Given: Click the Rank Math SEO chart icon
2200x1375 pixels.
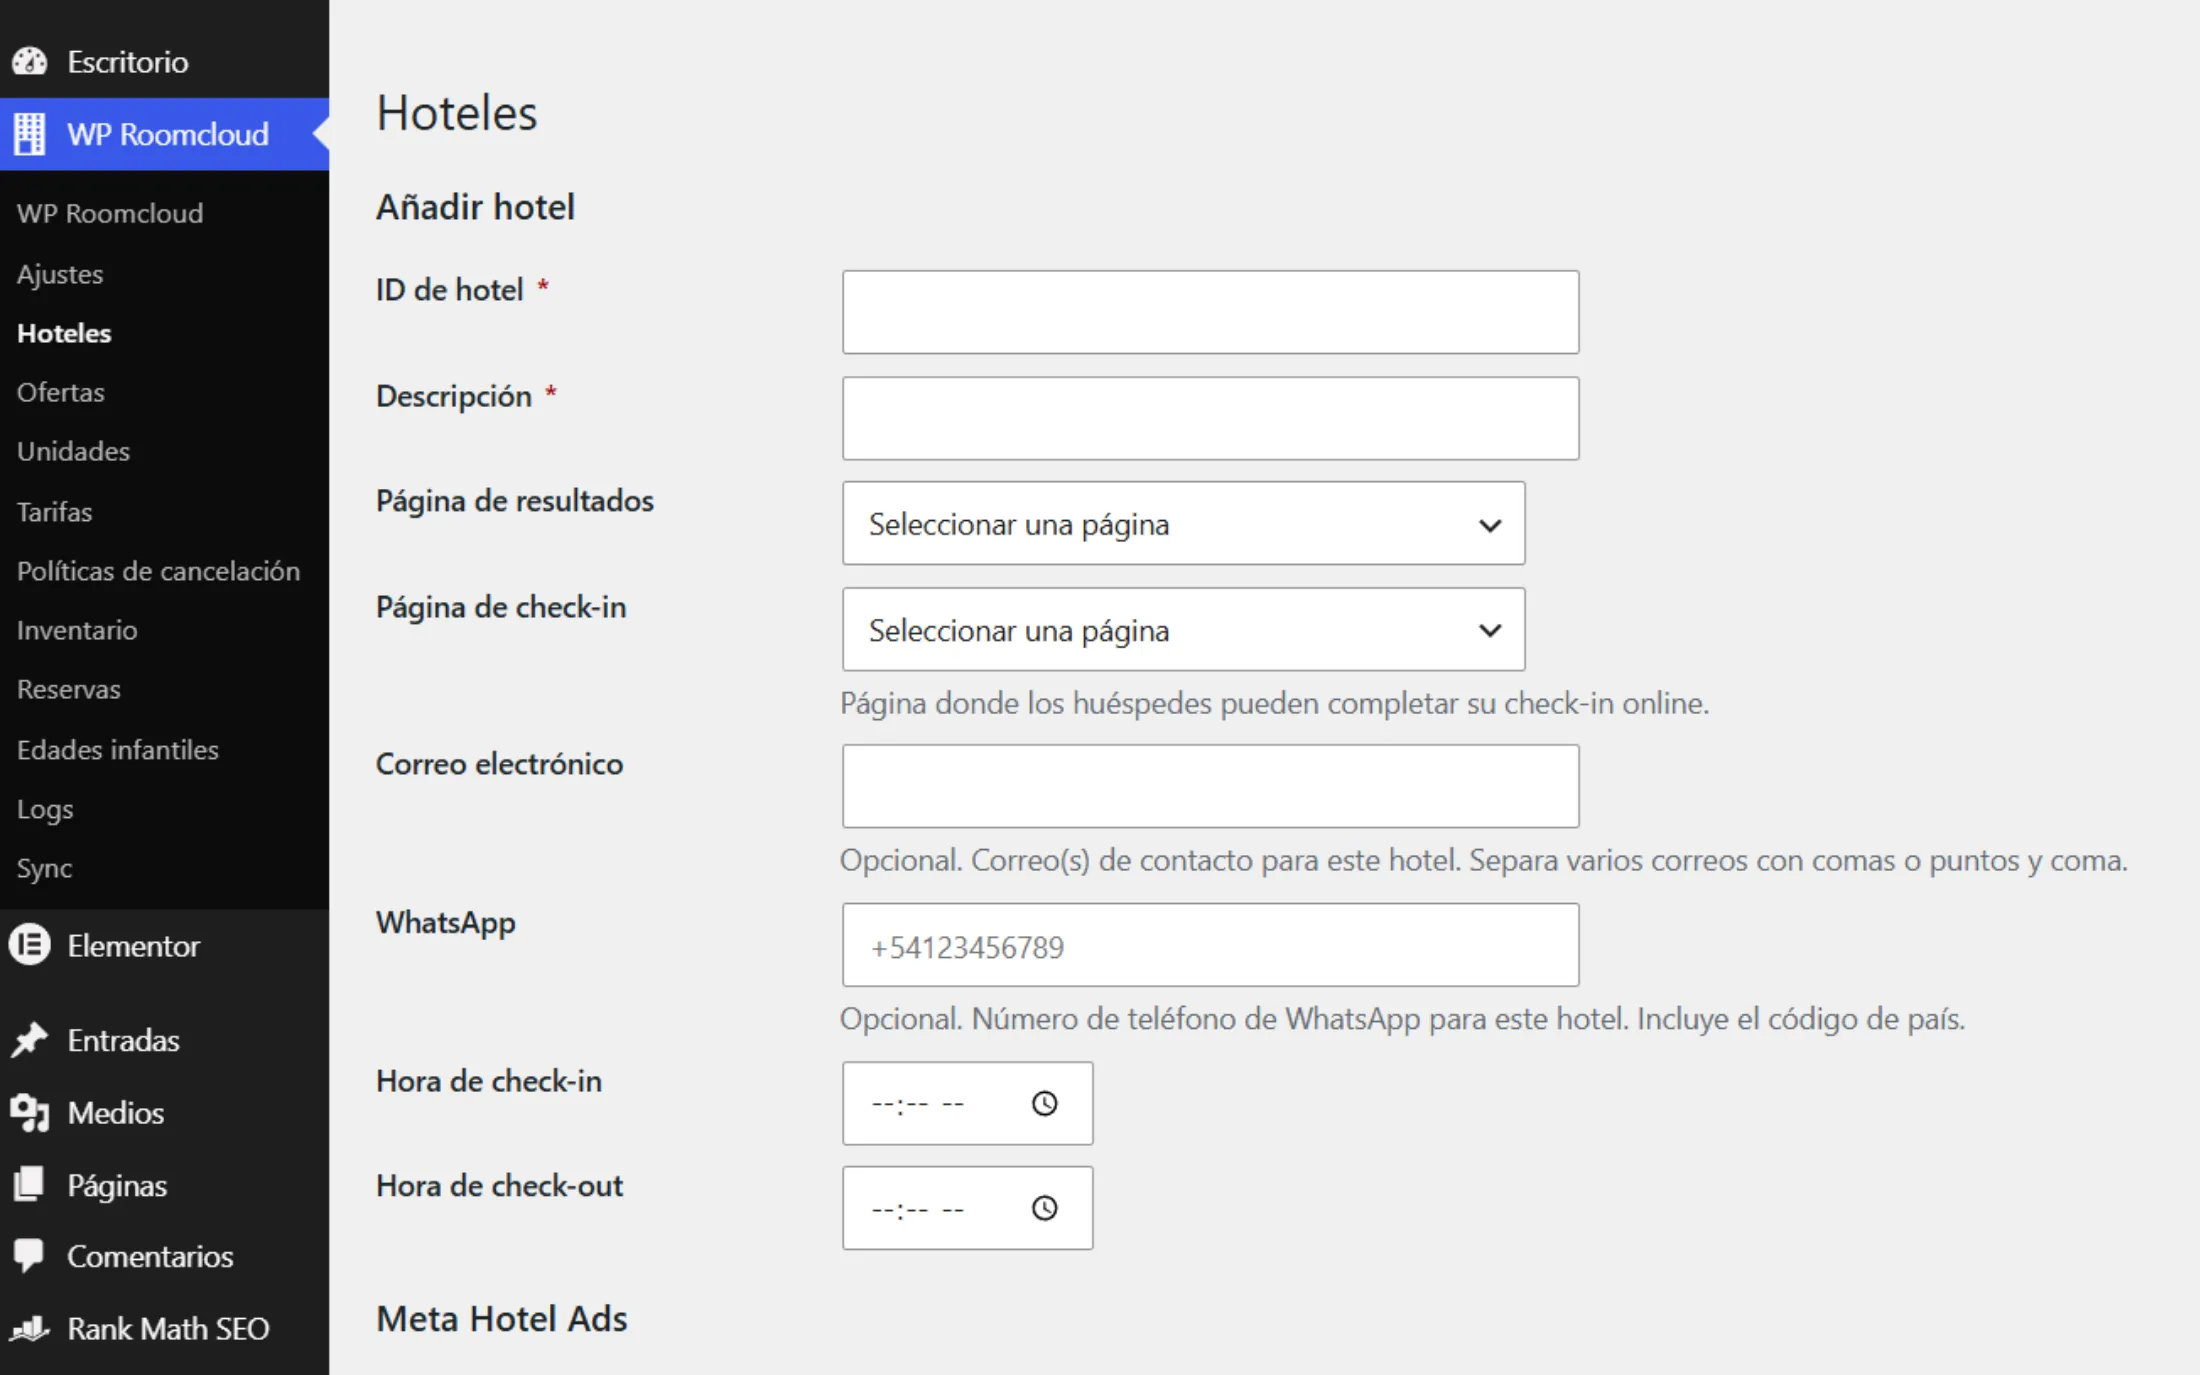Looking at the screenshot, I should [x=29, y=1328].
